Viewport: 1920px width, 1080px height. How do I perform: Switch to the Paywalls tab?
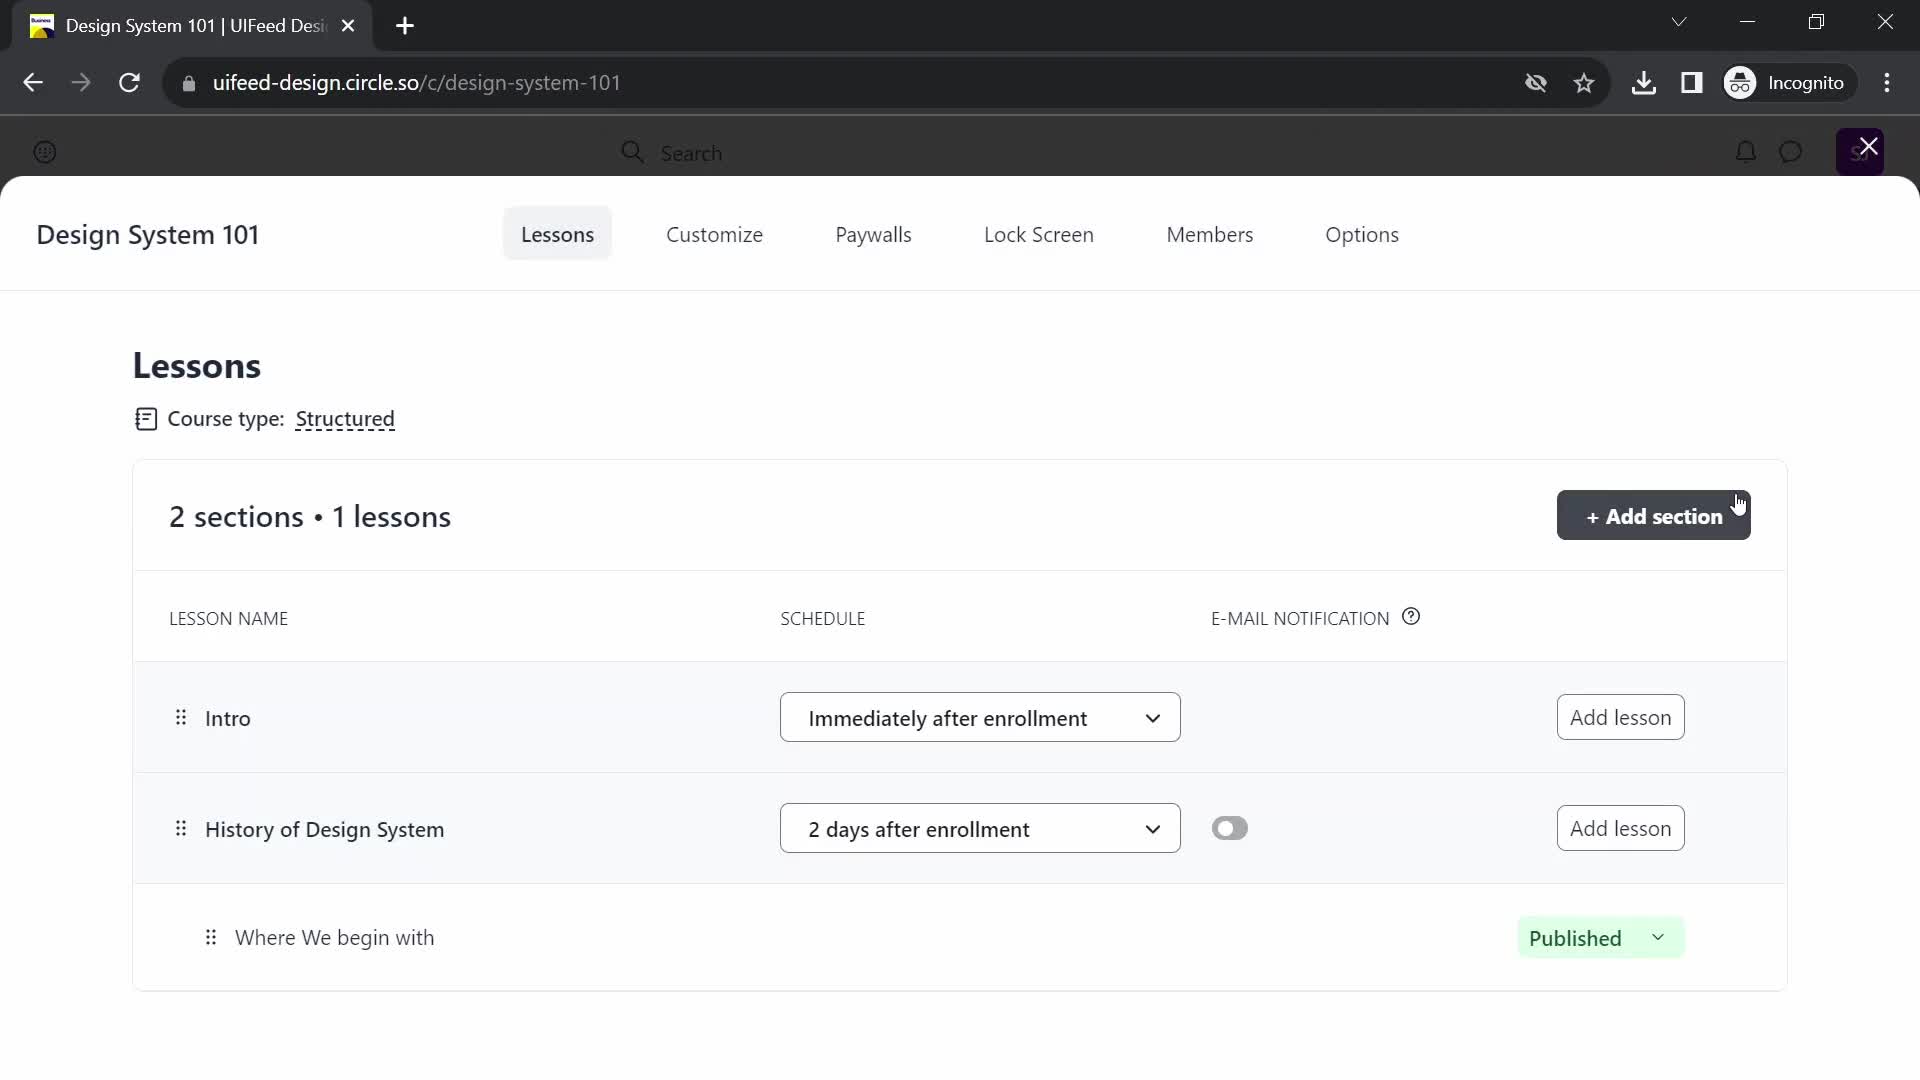[874, 235]
